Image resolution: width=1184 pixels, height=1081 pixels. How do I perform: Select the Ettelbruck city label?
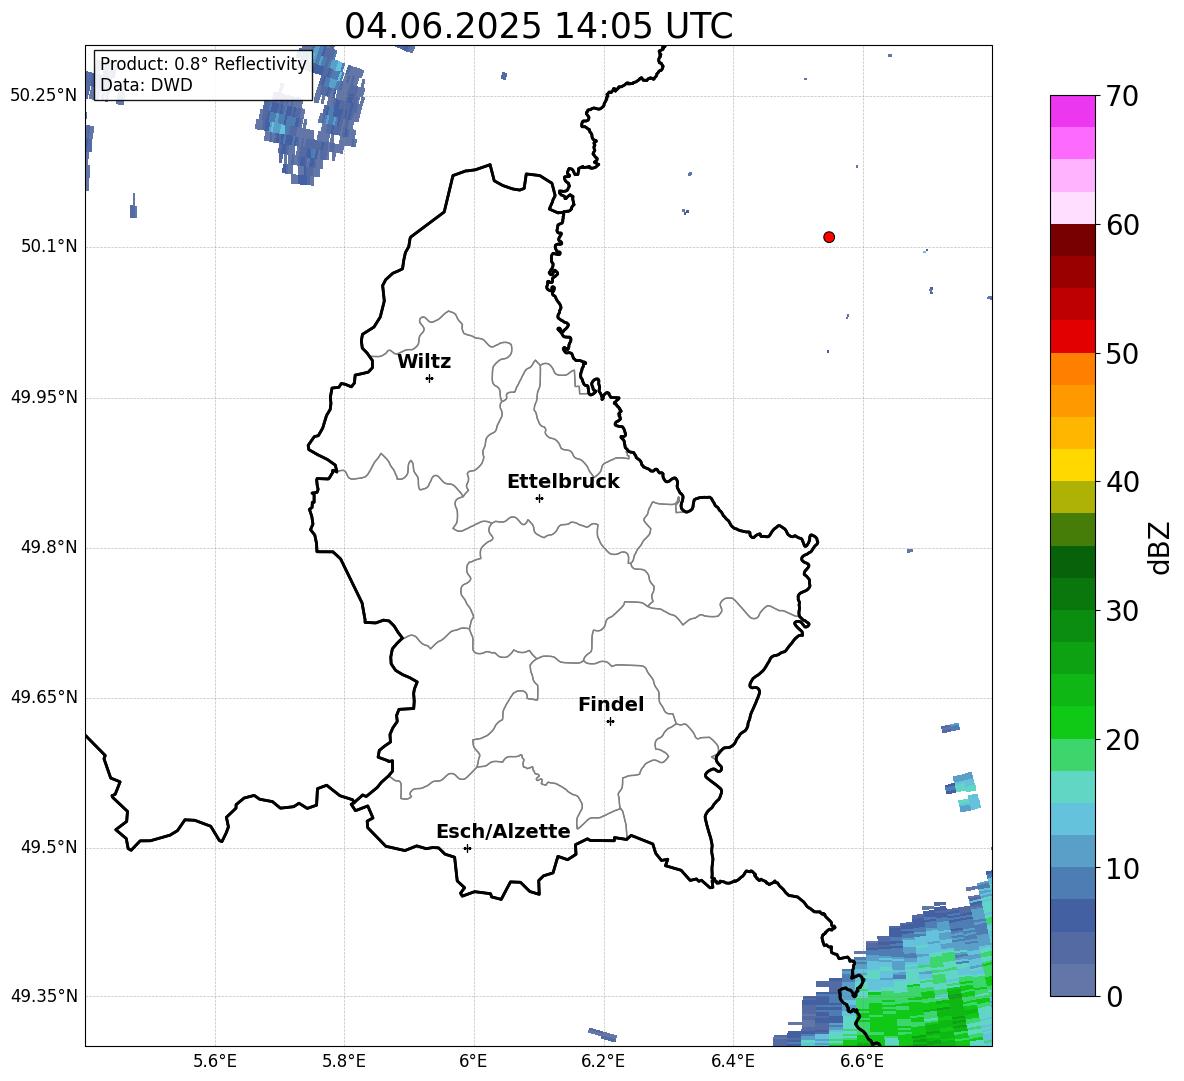coord(563,482)
